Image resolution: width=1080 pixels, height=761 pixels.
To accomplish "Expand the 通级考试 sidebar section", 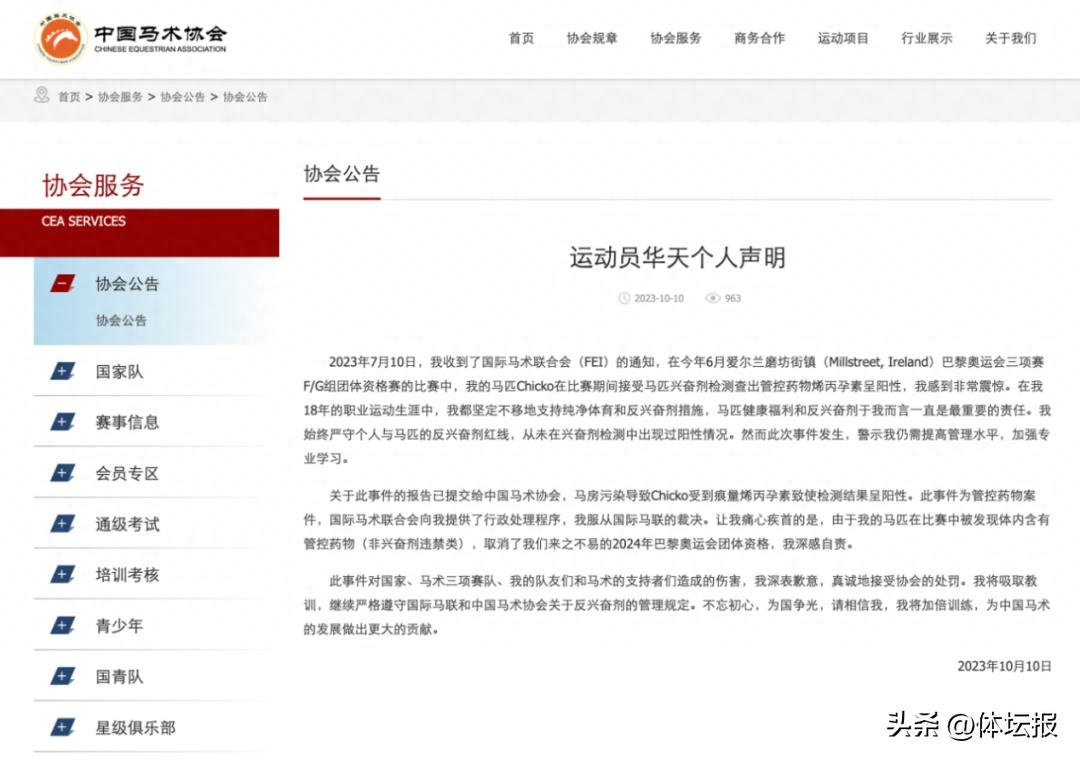I will (127, 524).
